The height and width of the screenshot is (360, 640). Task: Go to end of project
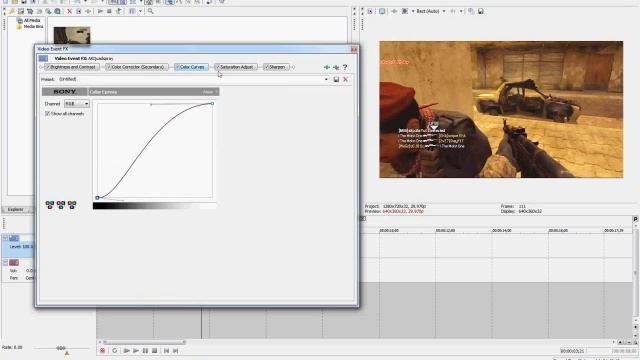(176, 351)
